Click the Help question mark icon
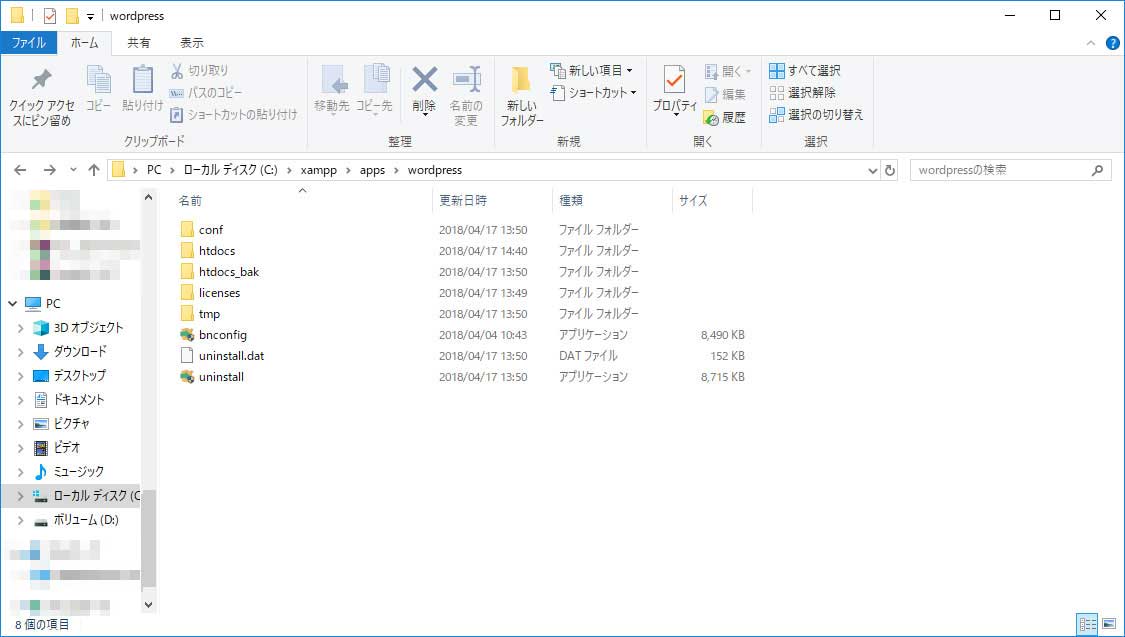This screenshot has width=1125, height=637. coord(1112,43)
